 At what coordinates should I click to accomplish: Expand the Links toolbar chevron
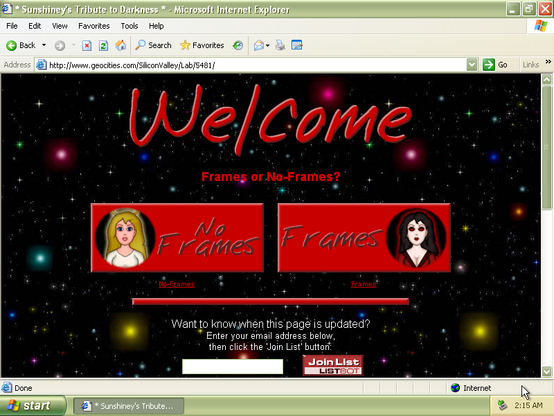click(548, 62)
